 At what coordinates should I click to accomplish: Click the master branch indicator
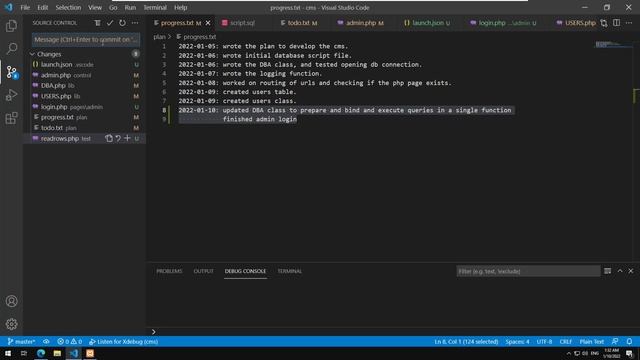coord(21,342)
